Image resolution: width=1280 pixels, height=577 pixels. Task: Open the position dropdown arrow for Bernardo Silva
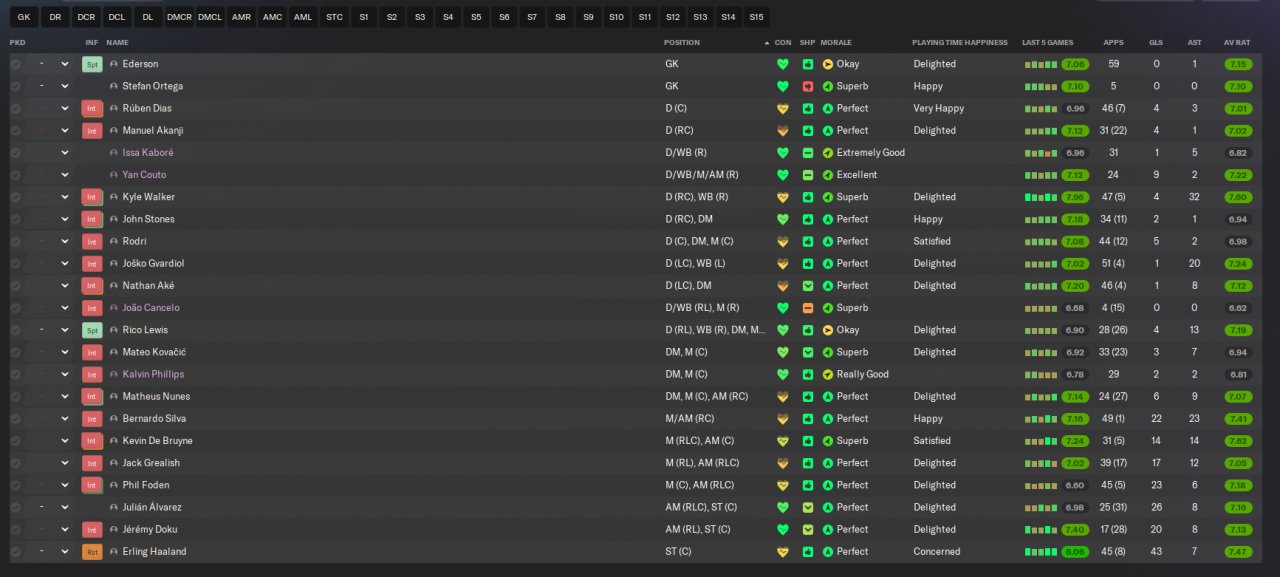[x=65, y=419]
